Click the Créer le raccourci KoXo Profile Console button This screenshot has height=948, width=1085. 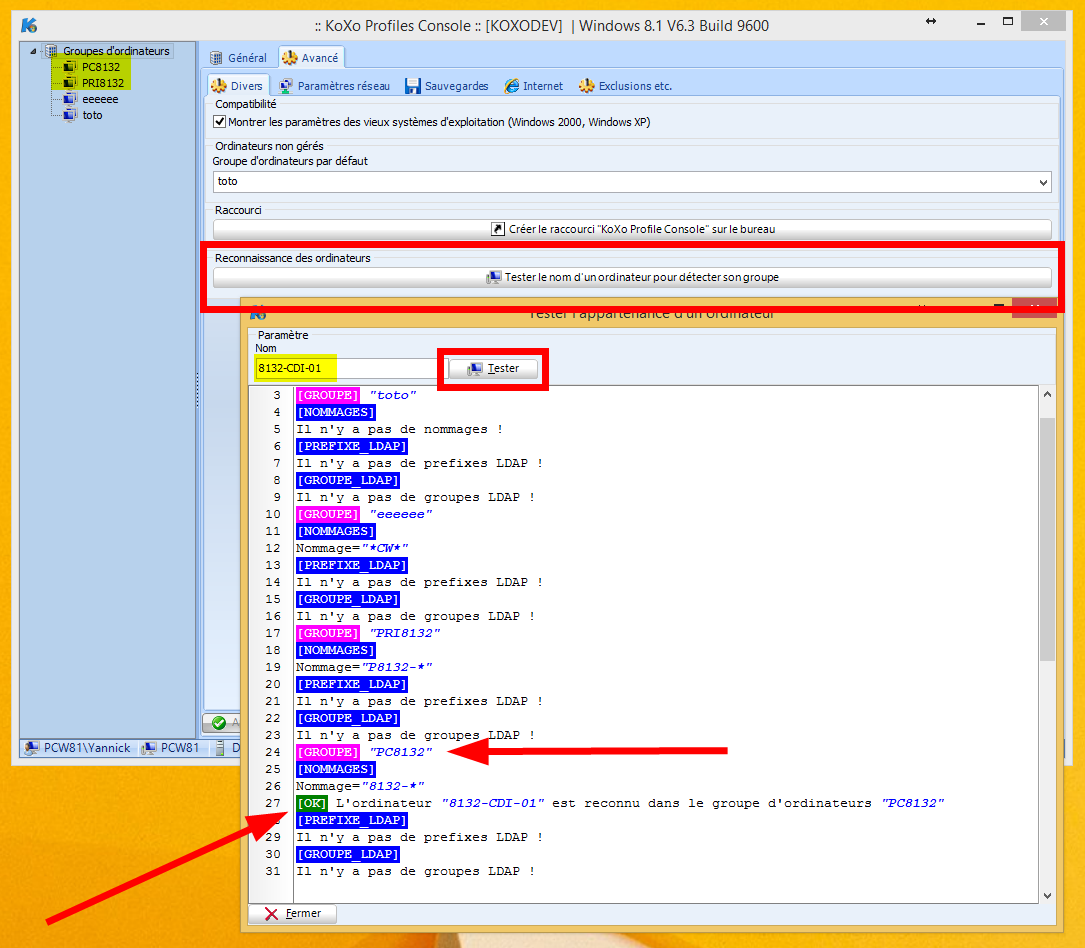click(632, 229)
